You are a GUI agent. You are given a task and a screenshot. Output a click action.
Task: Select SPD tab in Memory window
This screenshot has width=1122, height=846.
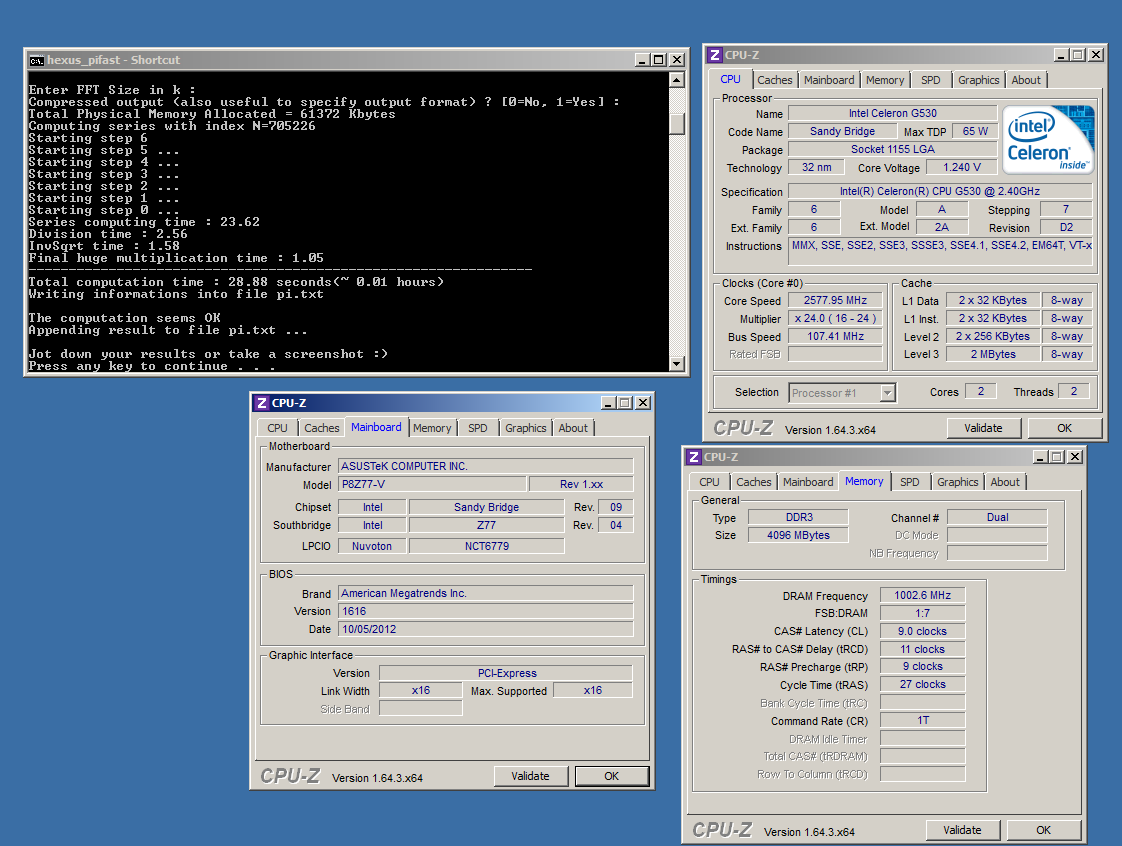coord(909,482)
